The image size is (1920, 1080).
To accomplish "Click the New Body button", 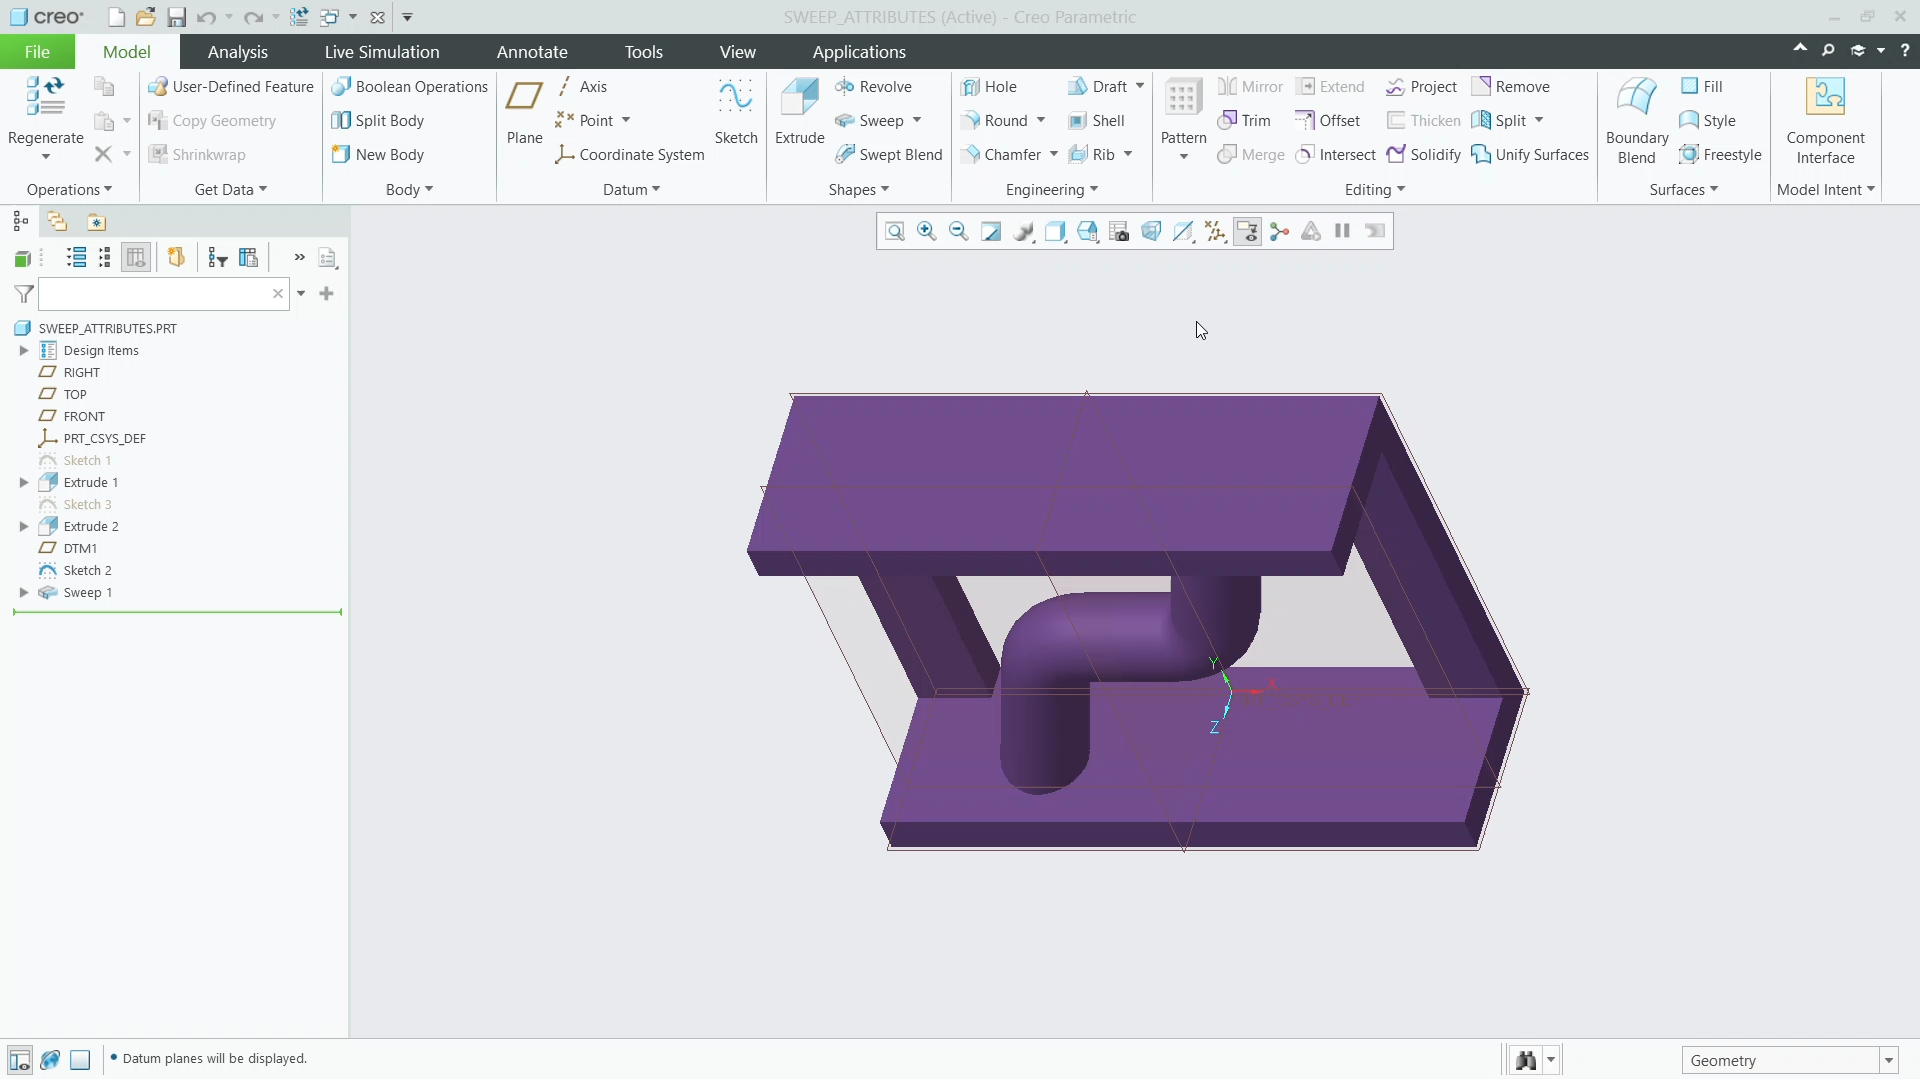I will [x=378, y=154].
